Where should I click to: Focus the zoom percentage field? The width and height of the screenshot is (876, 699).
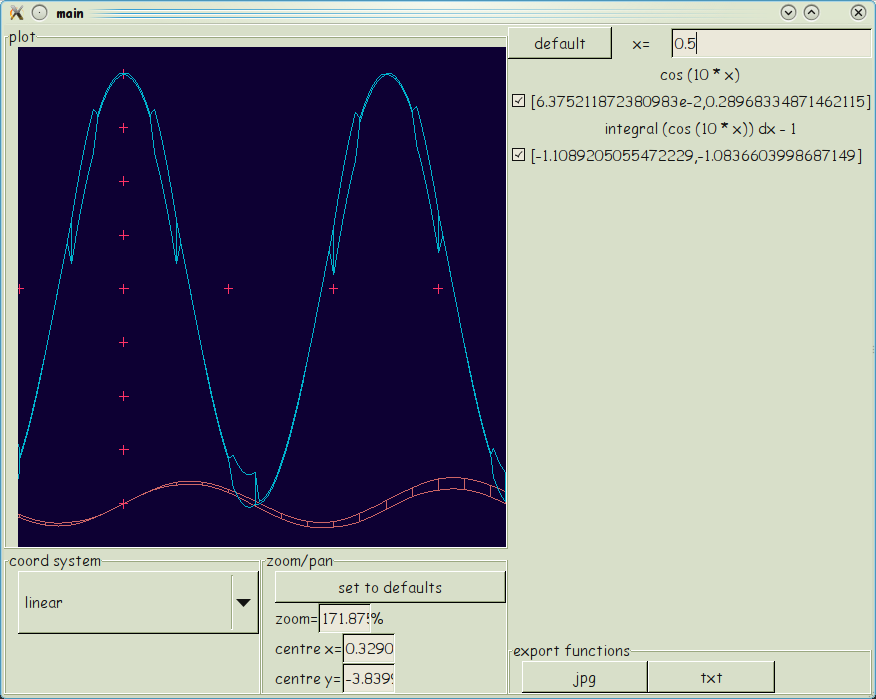[x=345, y=619]
